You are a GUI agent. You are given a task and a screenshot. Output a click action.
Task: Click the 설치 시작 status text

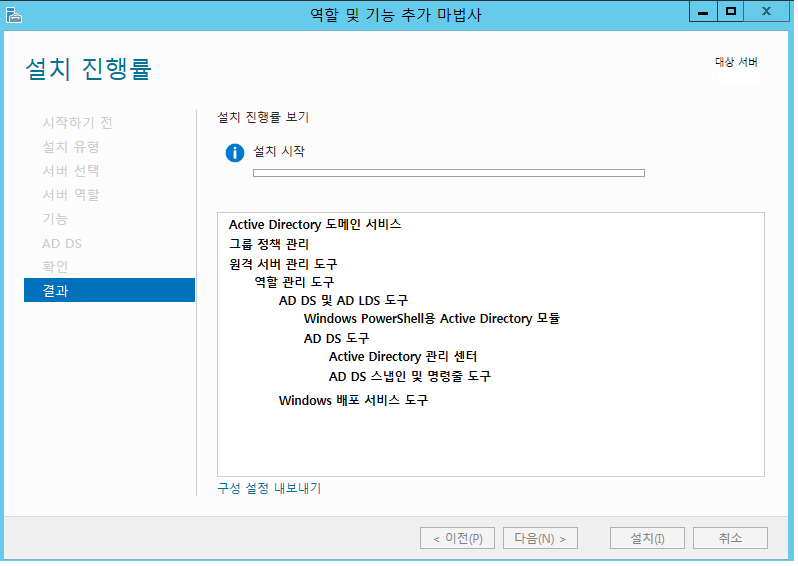[279, 151]
